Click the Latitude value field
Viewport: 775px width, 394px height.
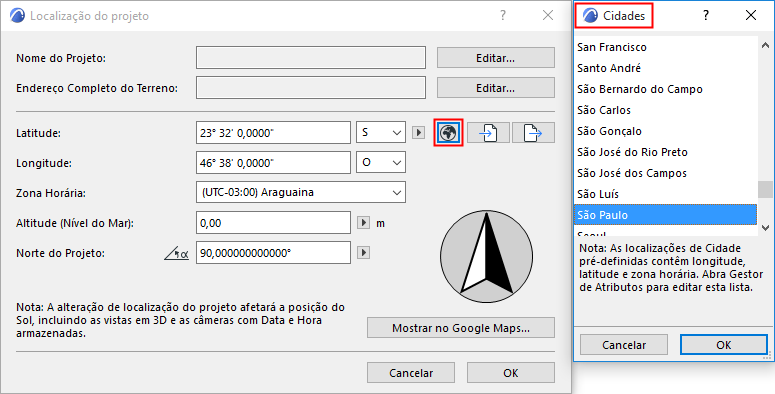(273, 132)
